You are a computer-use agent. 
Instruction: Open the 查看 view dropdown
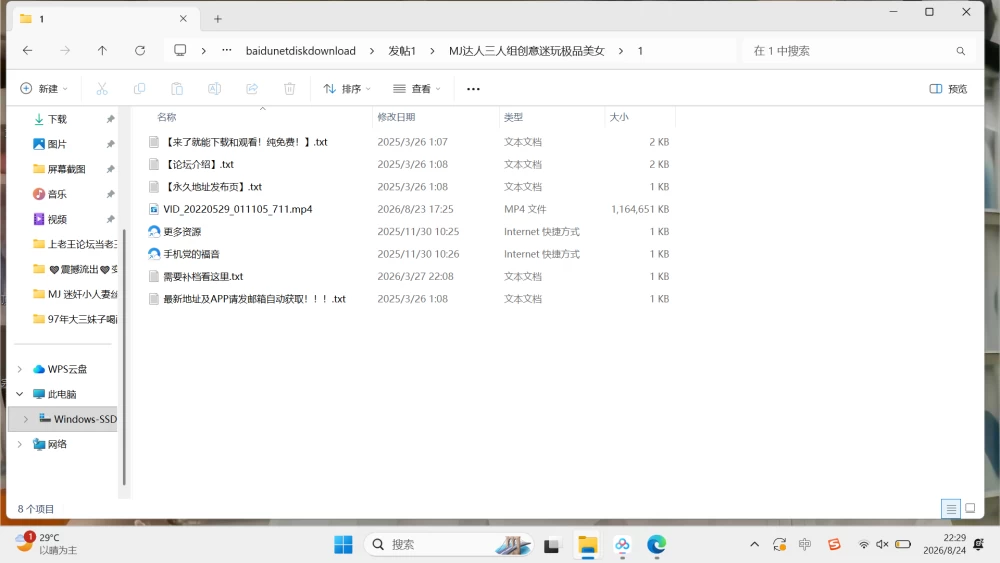(x=416, y=89)
